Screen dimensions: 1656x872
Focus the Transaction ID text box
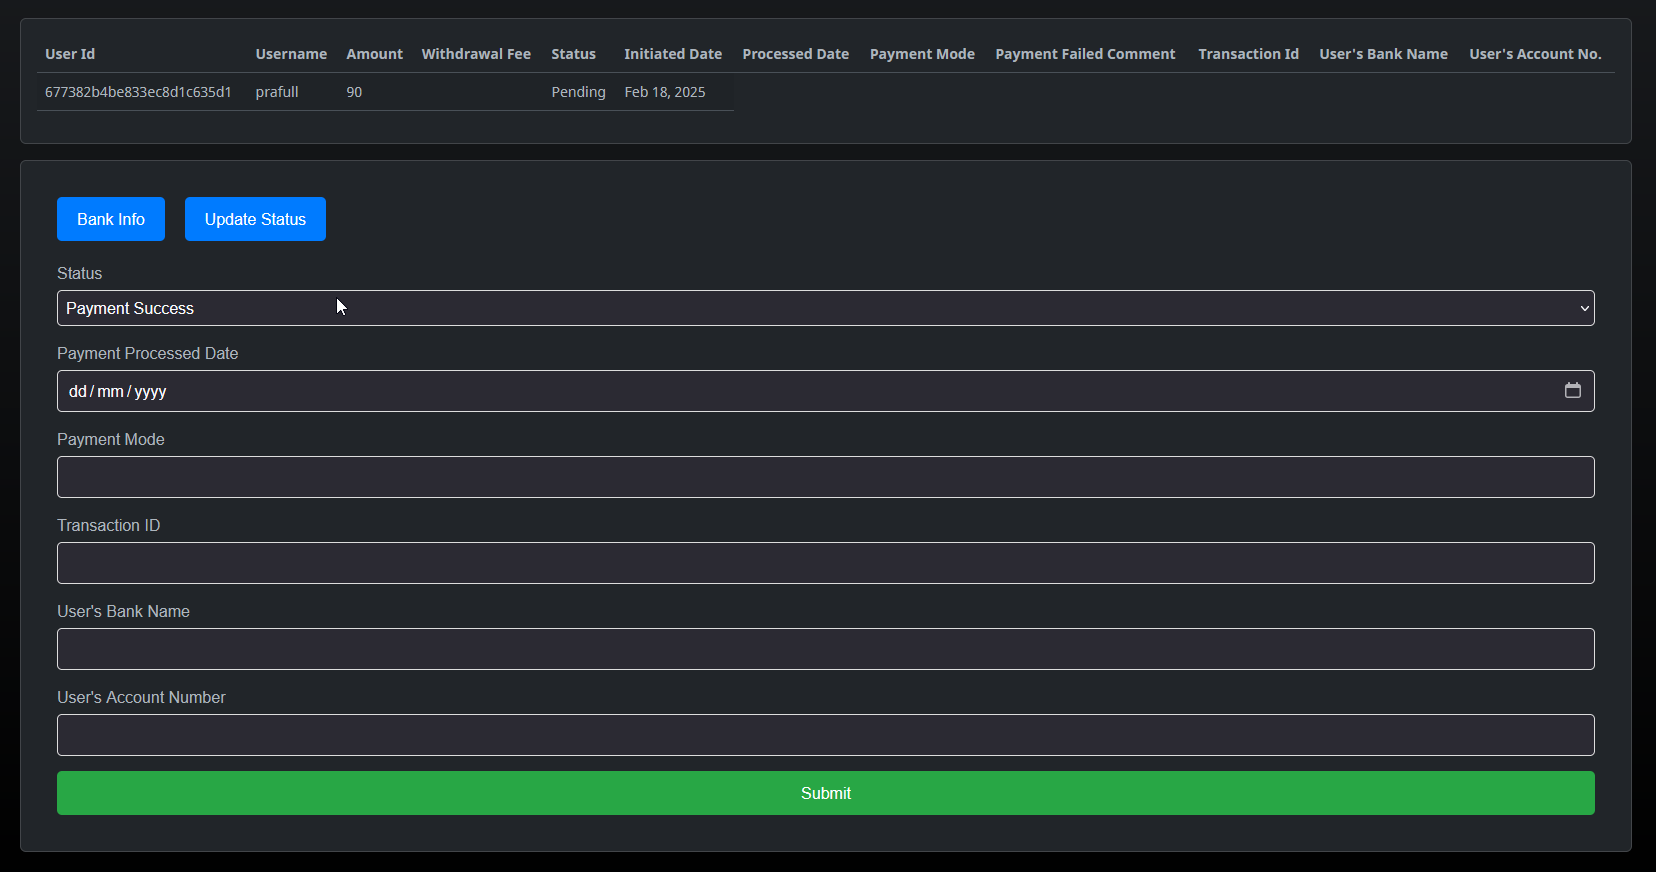click(825, 563)
